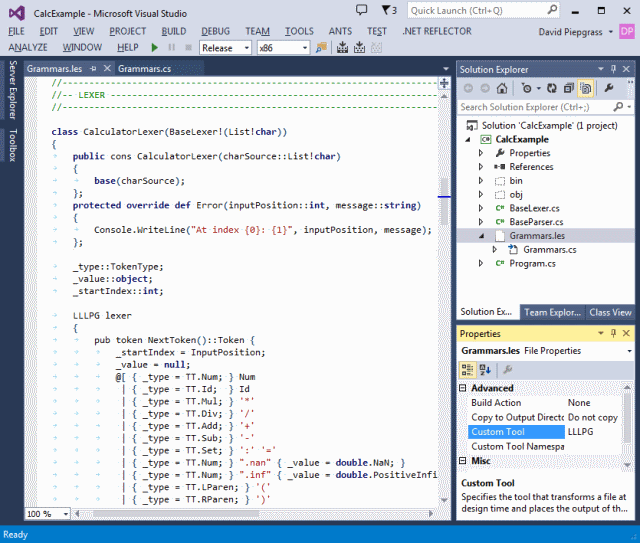The image size is (640, 543).
Task: Open the editor tab list dropdown arrow
Action: pos(446,69)
